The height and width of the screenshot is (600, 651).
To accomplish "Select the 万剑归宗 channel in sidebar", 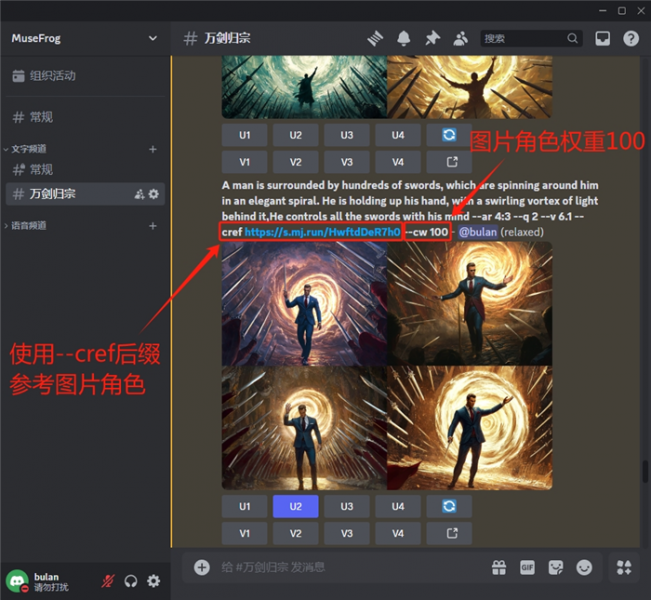I will click(85, 194).
